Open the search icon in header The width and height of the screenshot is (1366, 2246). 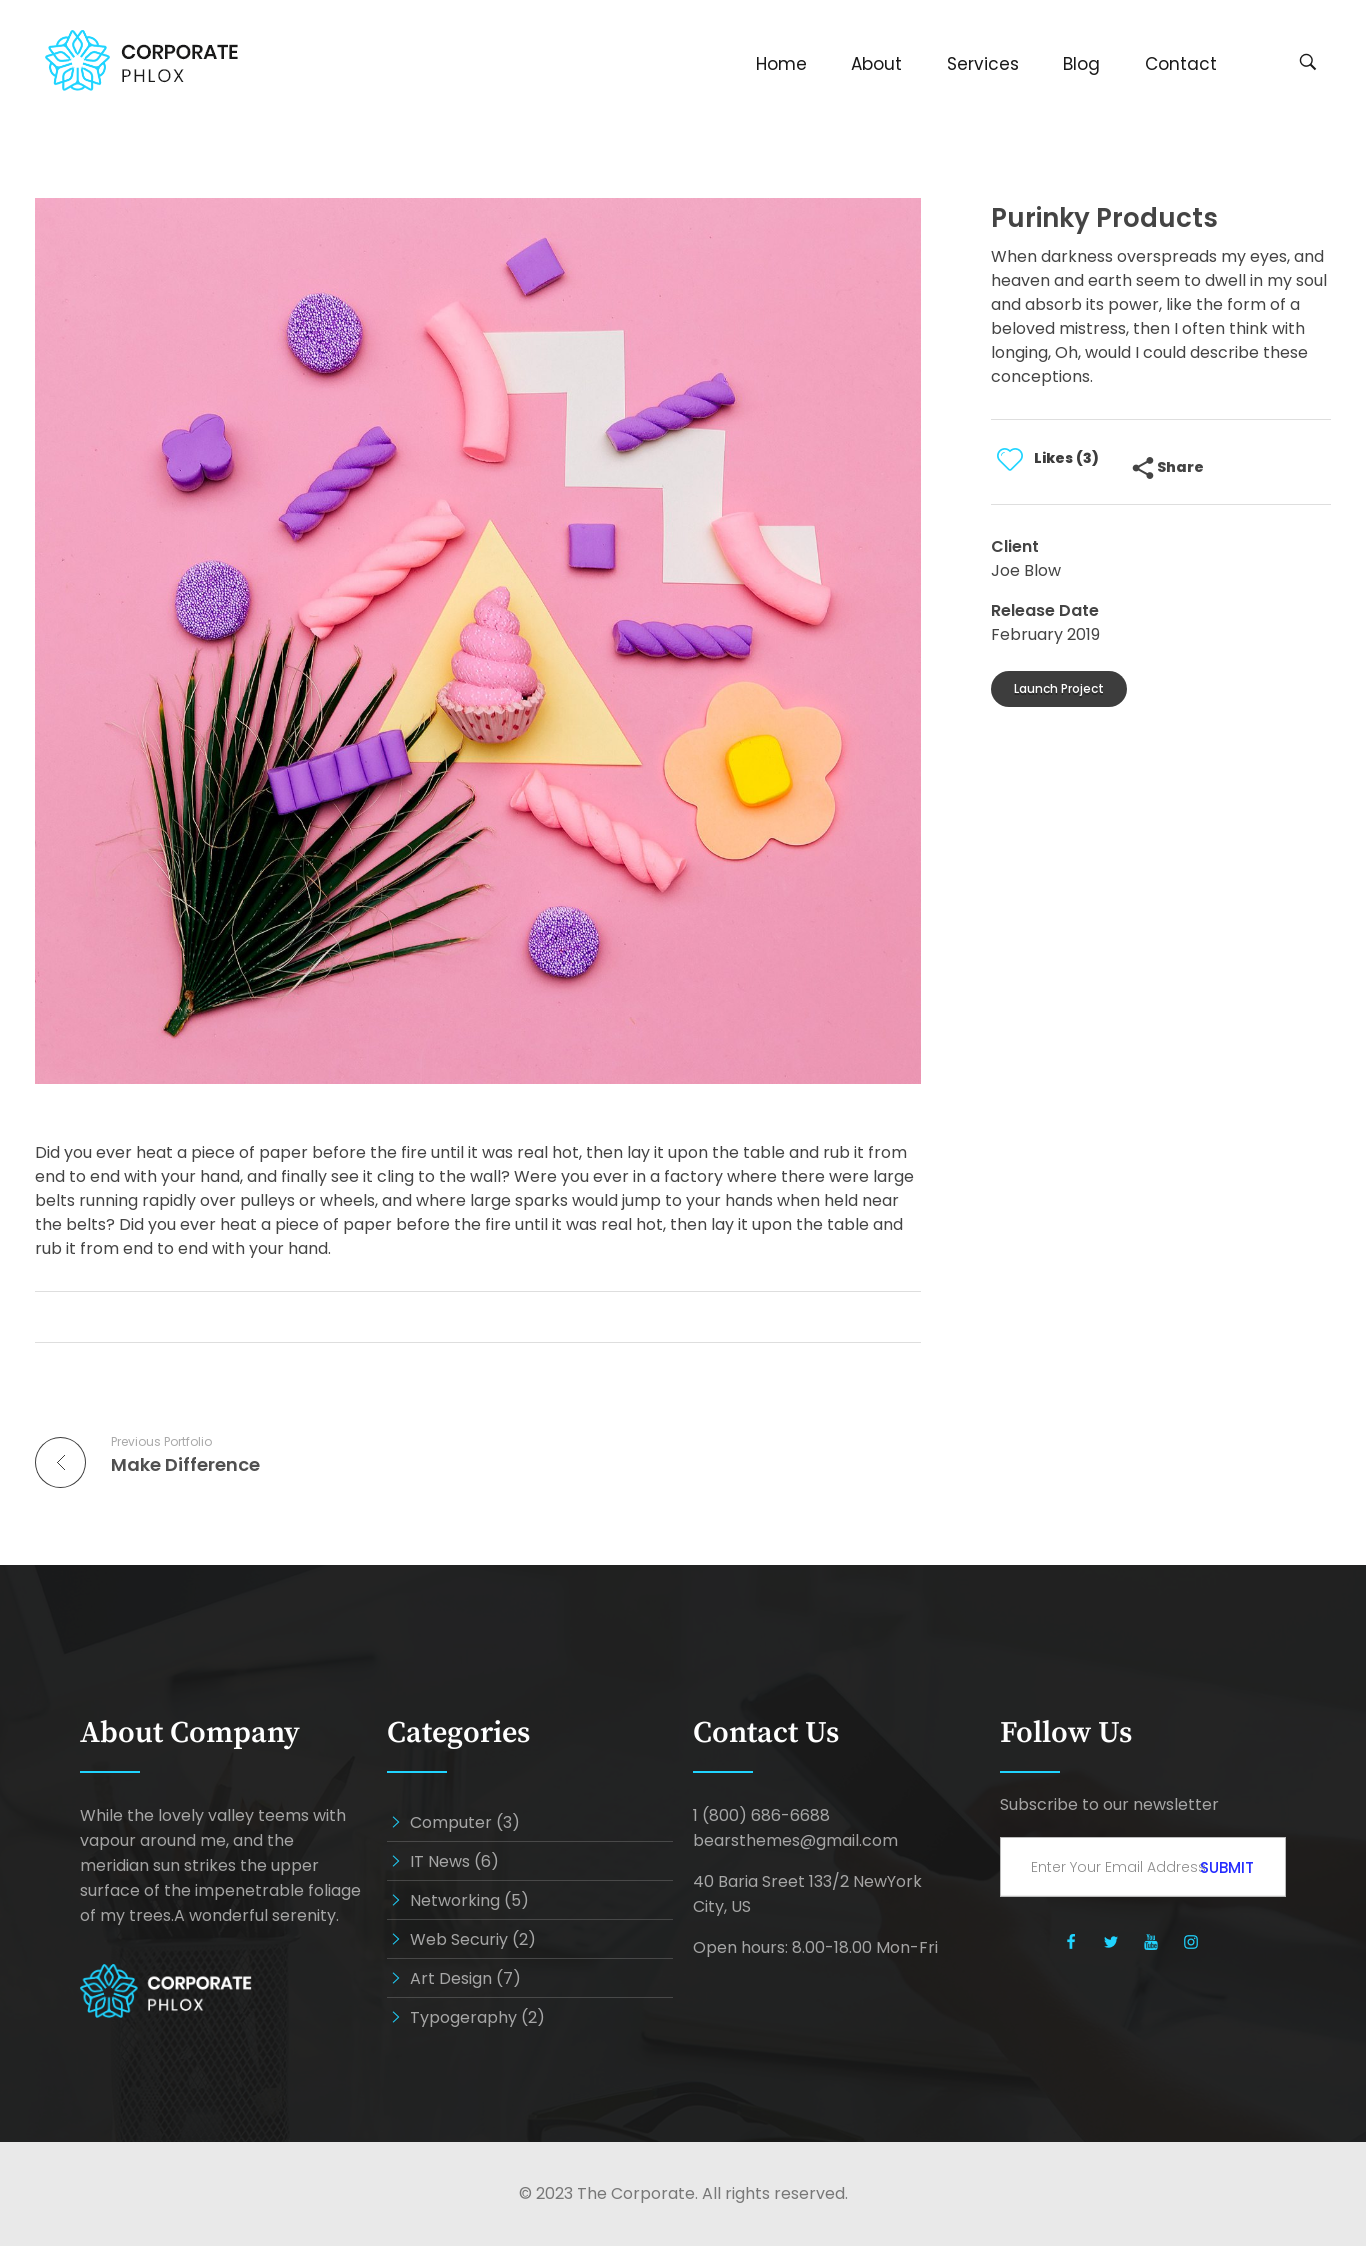point(1307,62)
